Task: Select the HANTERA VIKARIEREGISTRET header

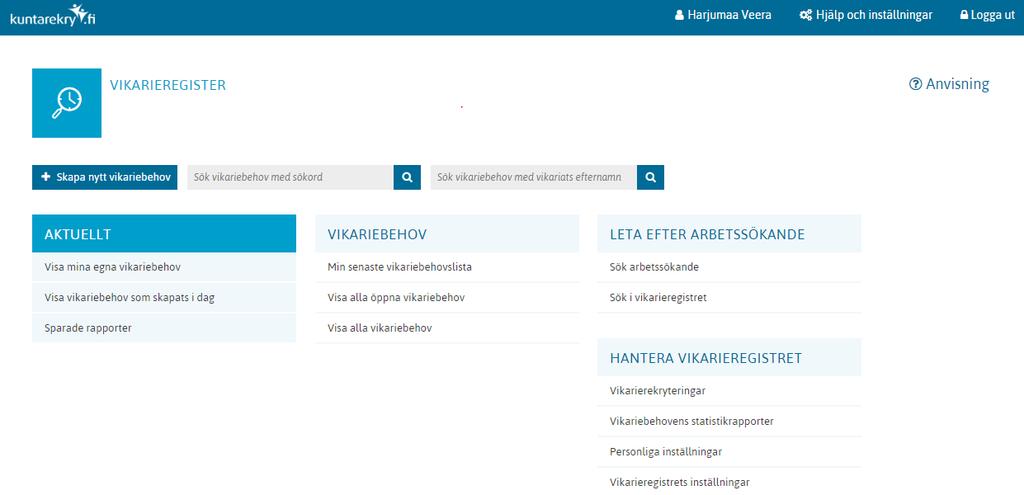Action: click(x=729, y=357)
